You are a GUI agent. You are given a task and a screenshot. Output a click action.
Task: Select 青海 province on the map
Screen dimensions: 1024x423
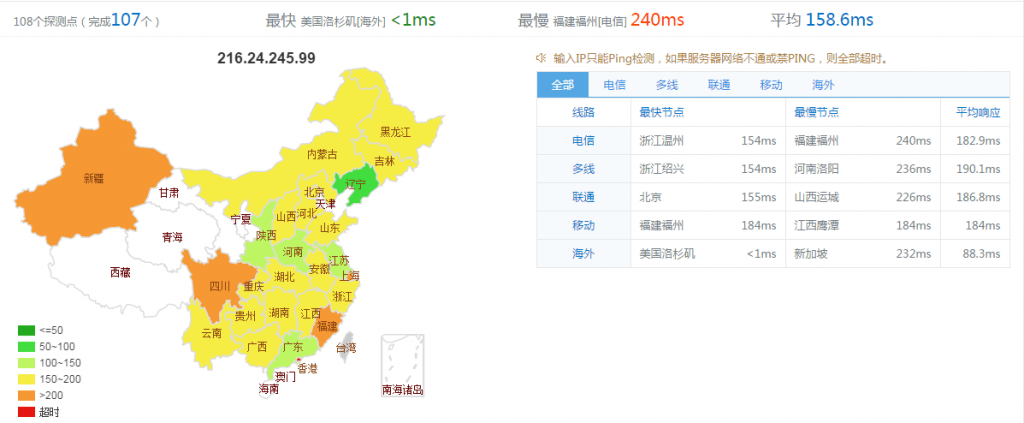coord(172,238)
